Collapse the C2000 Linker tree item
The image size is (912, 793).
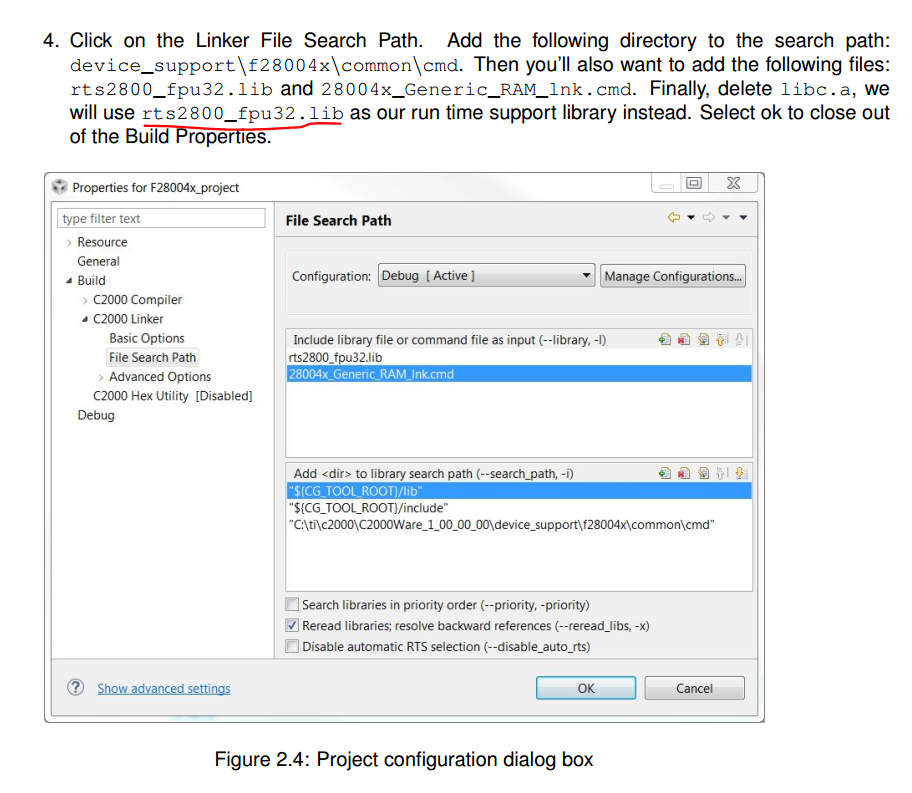click(x=85, y=318)
